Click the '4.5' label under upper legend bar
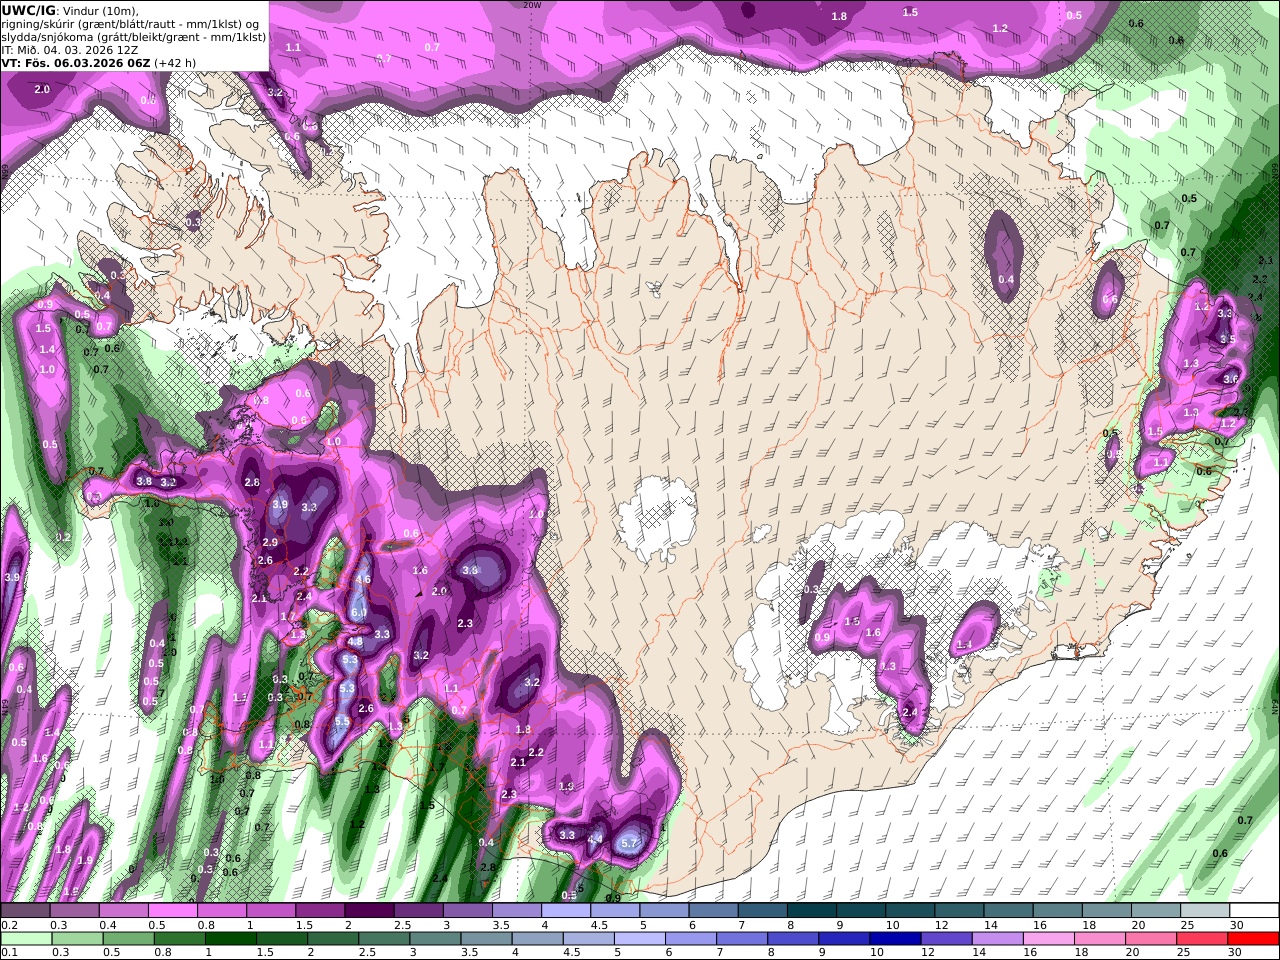1280x960 pixels. pyautogui.click(x=600, y=925)
